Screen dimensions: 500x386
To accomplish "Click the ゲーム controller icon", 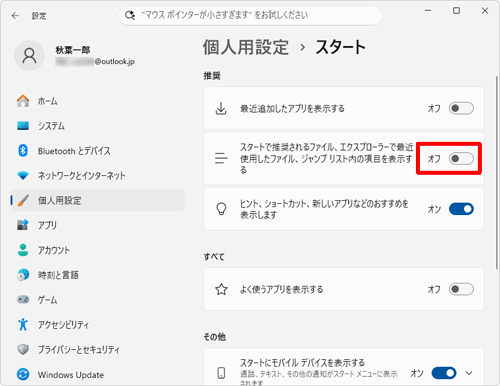I will tap(23, 299).
